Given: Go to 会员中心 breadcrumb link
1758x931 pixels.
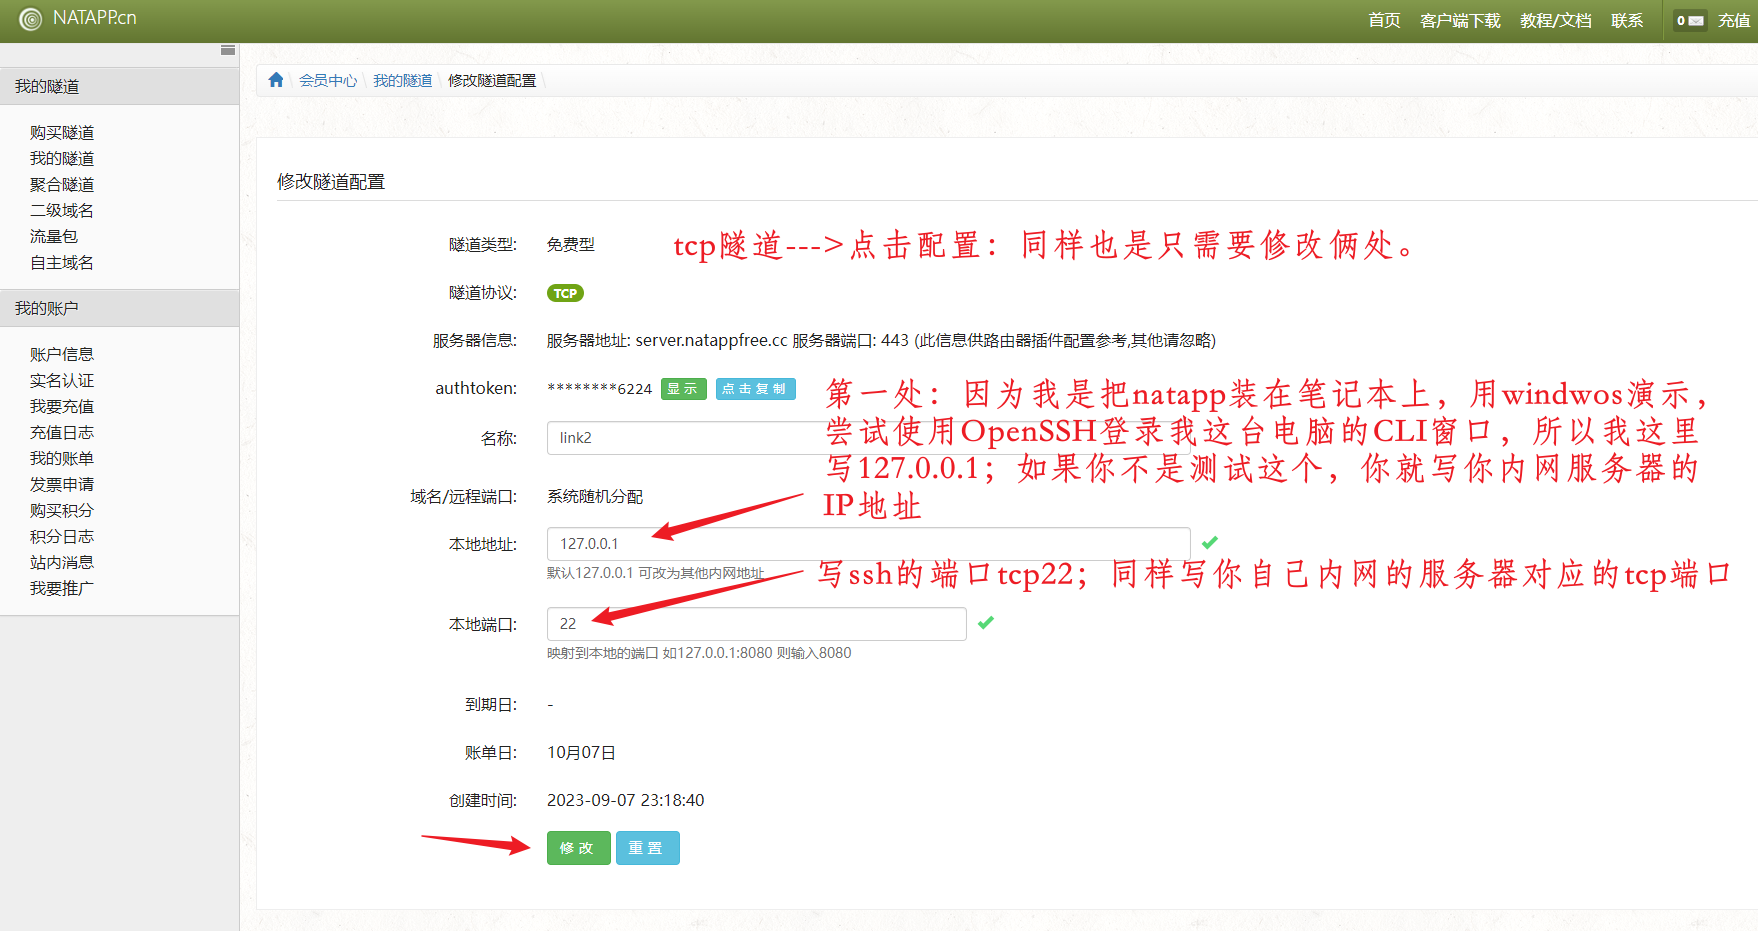Looking at the screenshot, I should click(328, 80).
